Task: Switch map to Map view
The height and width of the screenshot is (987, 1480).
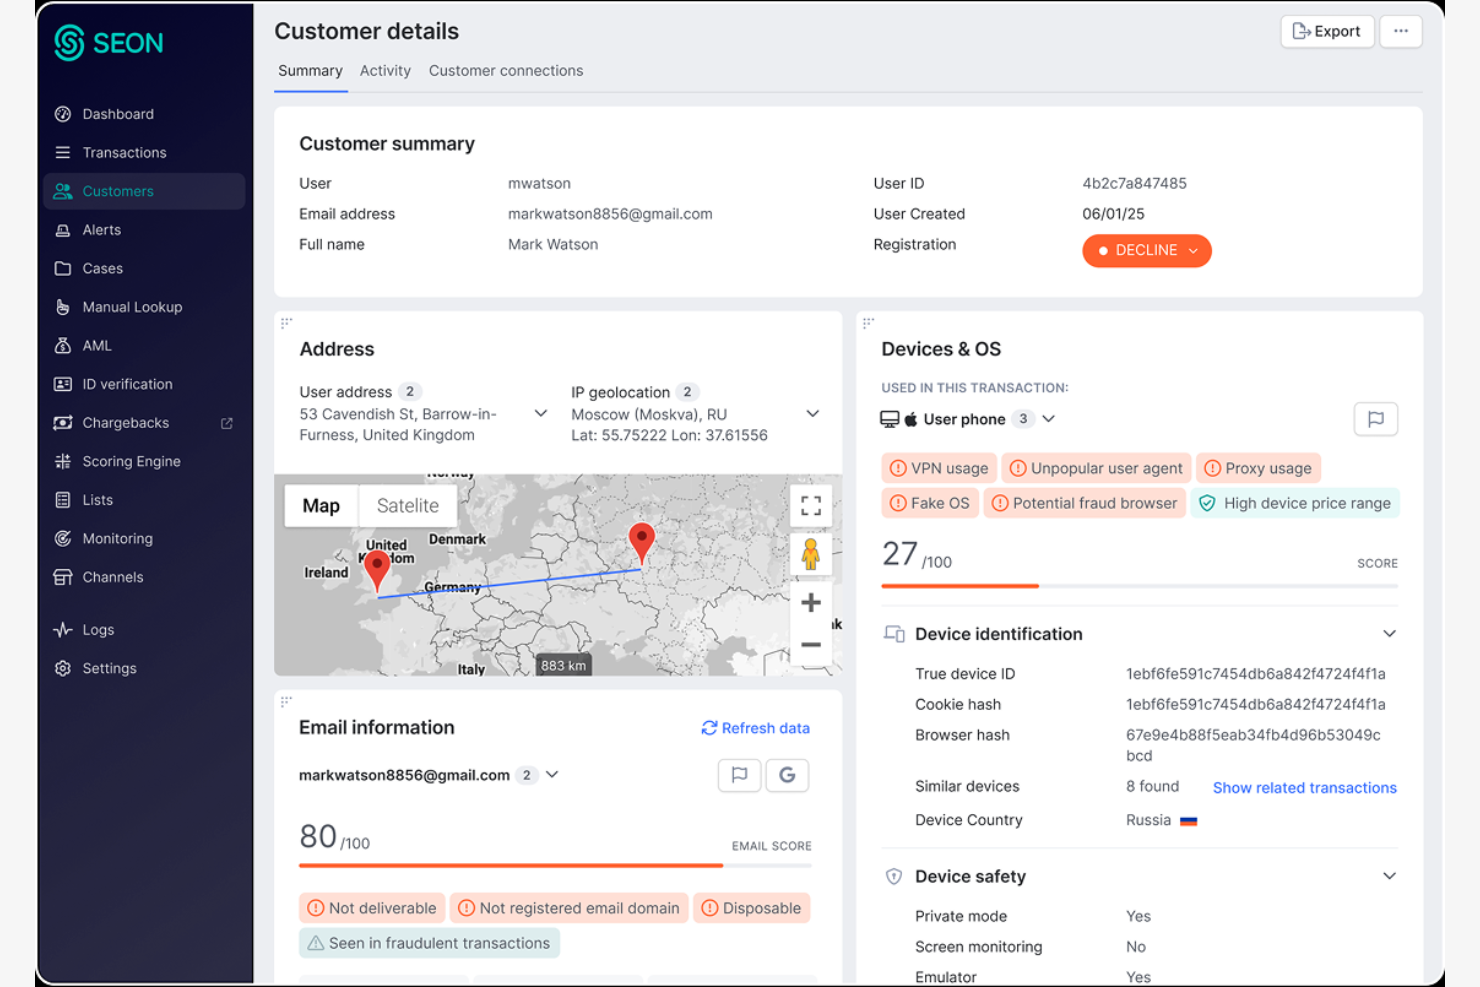Action: (321, 506)
